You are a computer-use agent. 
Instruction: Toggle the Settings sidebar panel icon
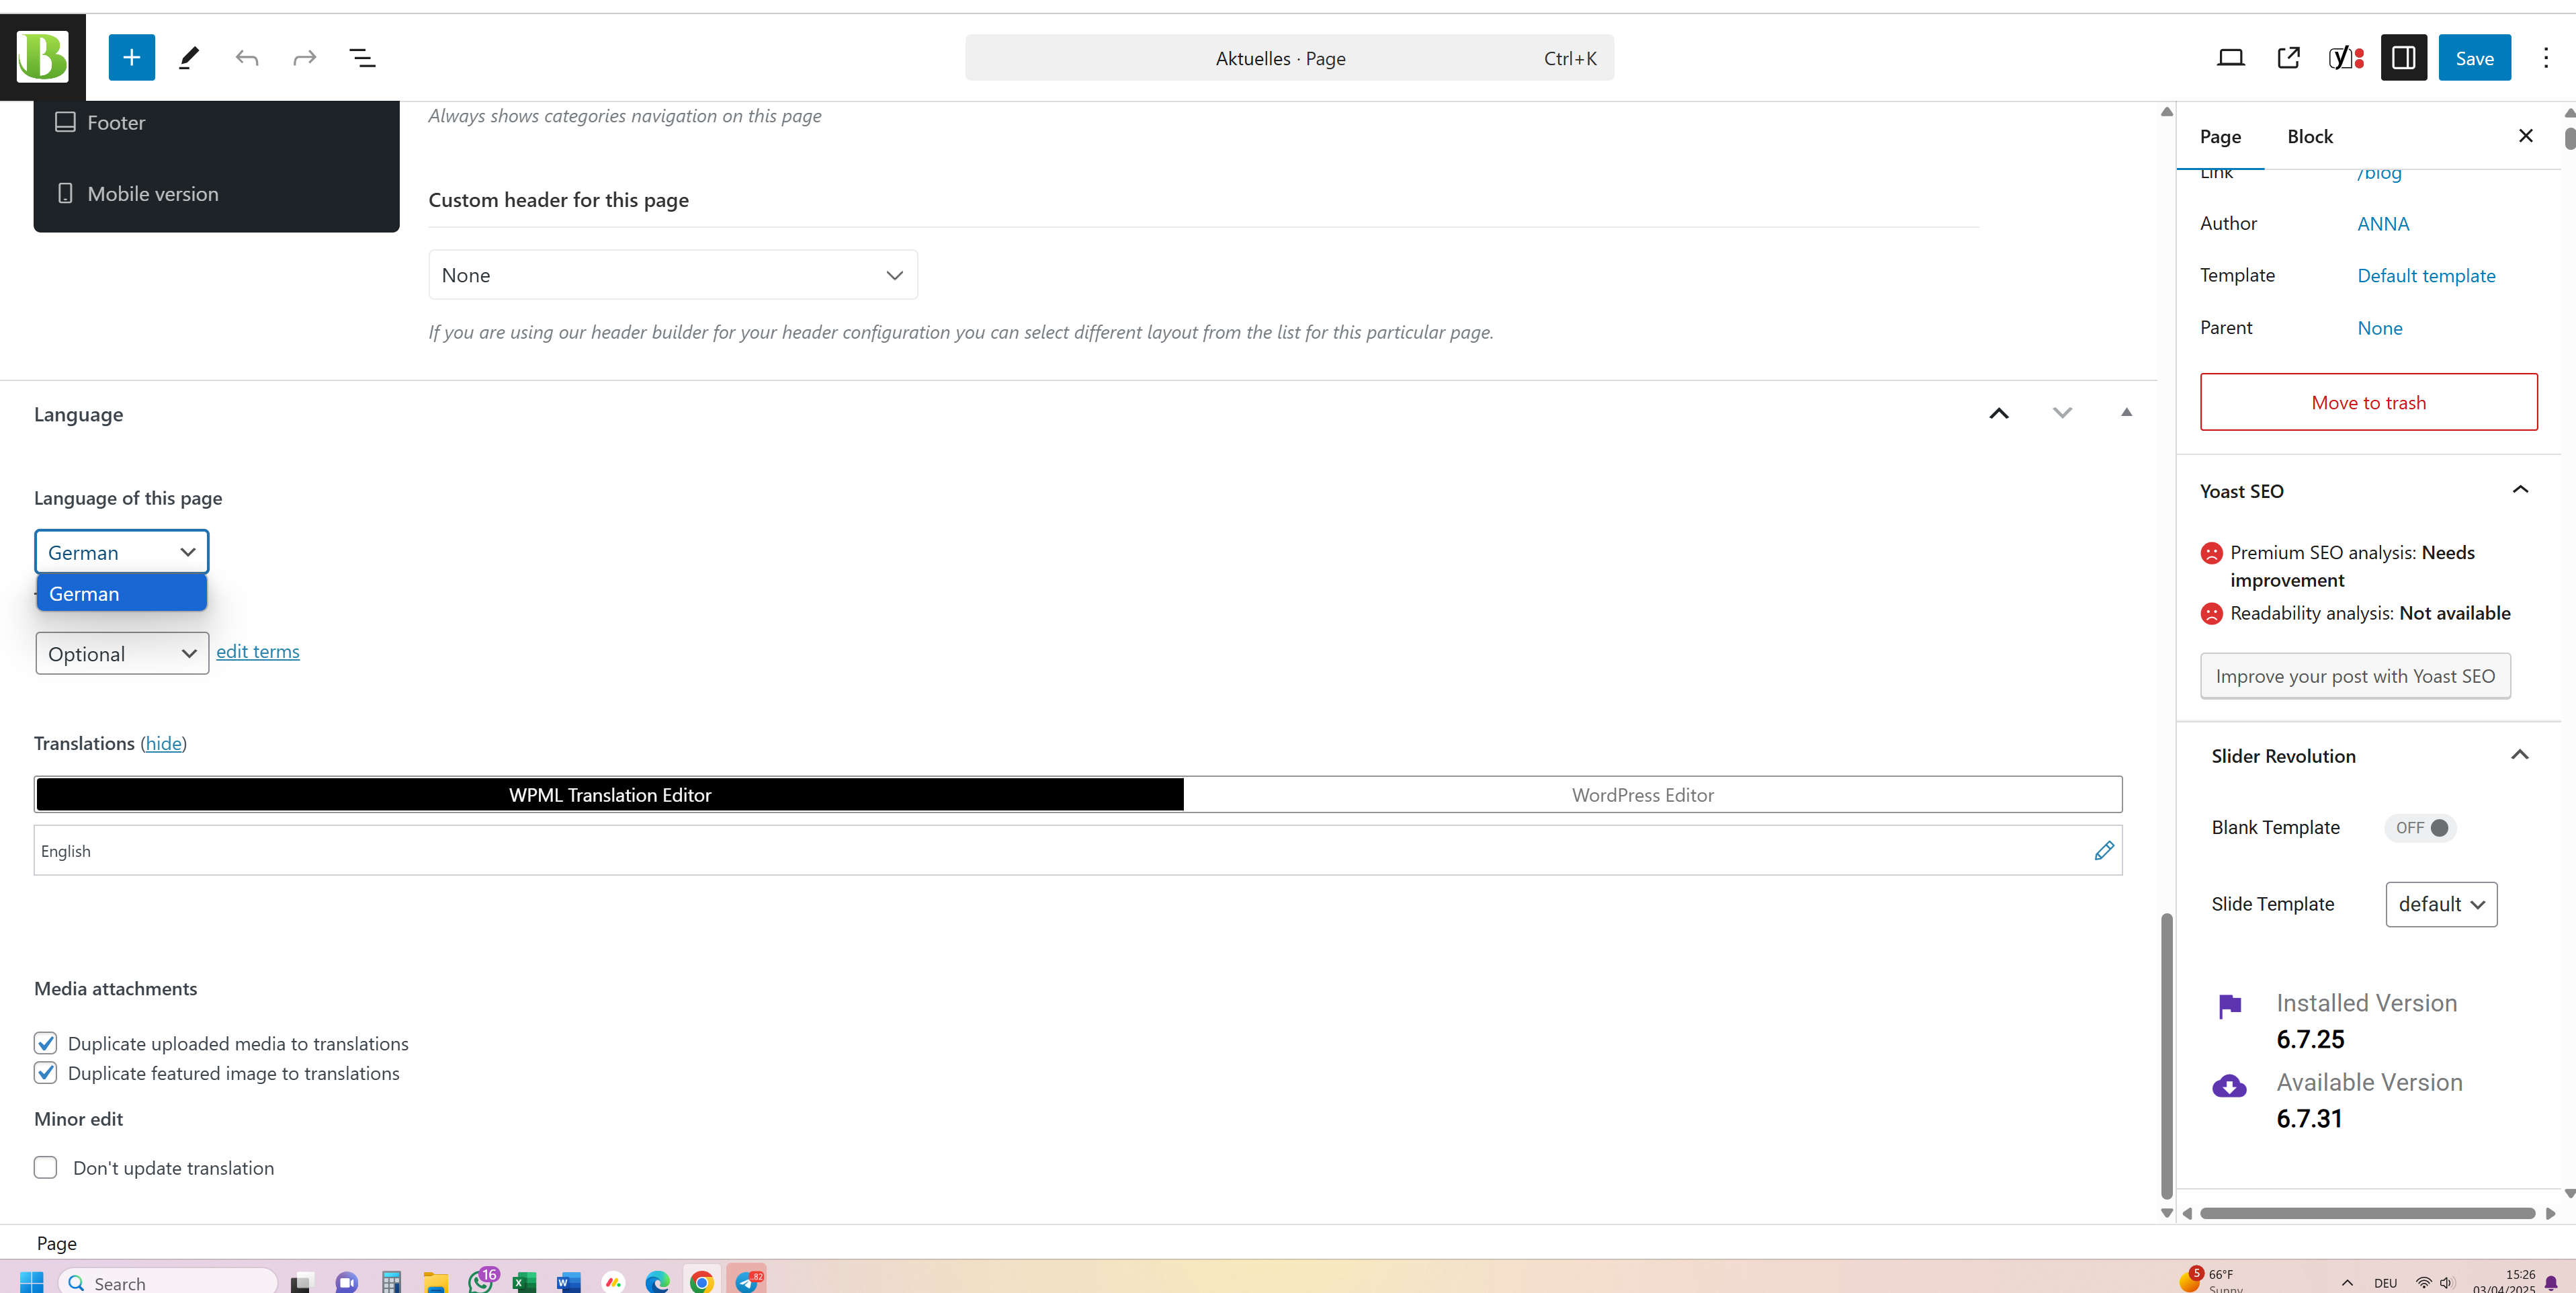(x=2403, y=58)
